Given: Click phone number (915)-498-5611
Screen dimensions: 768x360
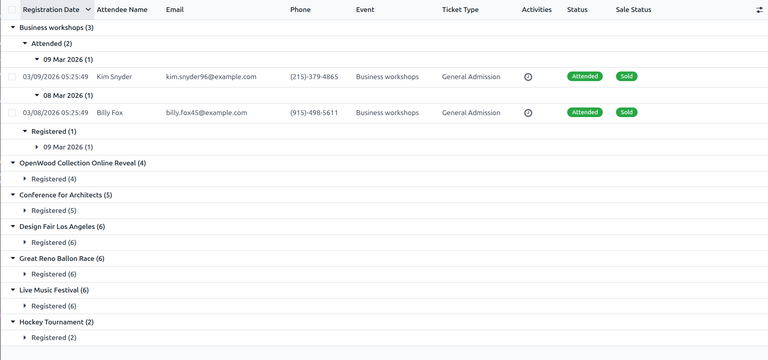Looking at the screenshot, I should (x=314, y=113).
